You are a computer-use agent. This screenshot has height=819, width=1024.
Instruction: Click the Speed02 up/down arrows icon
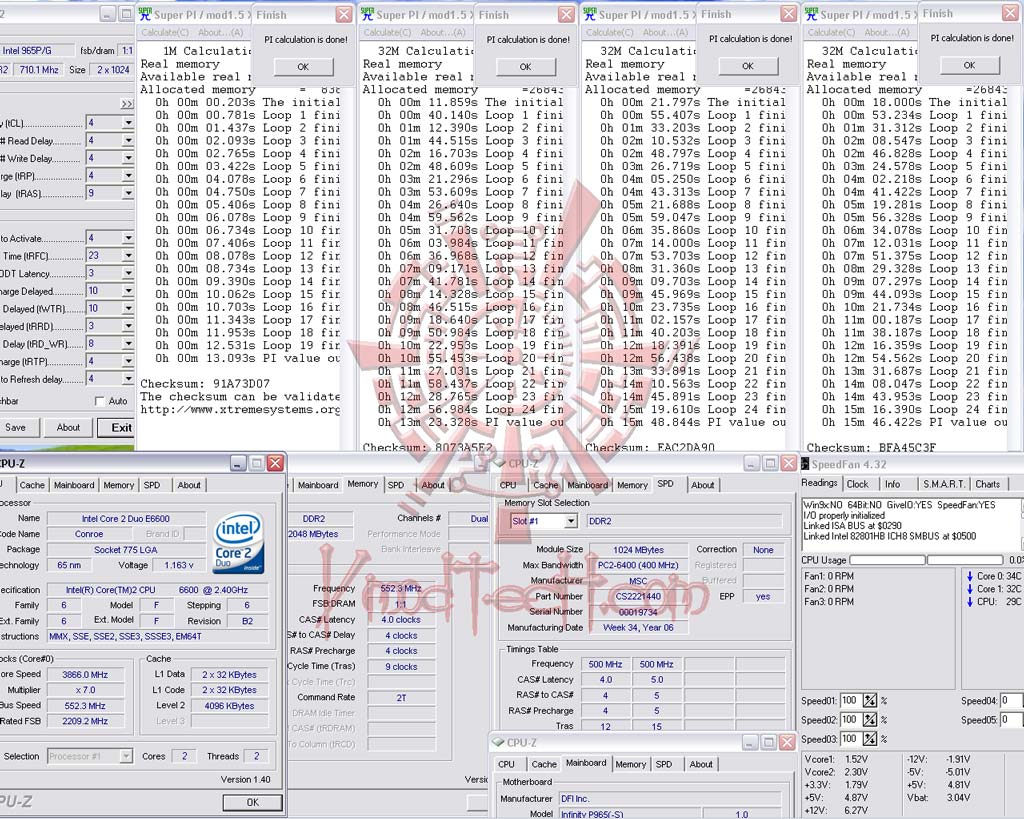click(869, 720)
